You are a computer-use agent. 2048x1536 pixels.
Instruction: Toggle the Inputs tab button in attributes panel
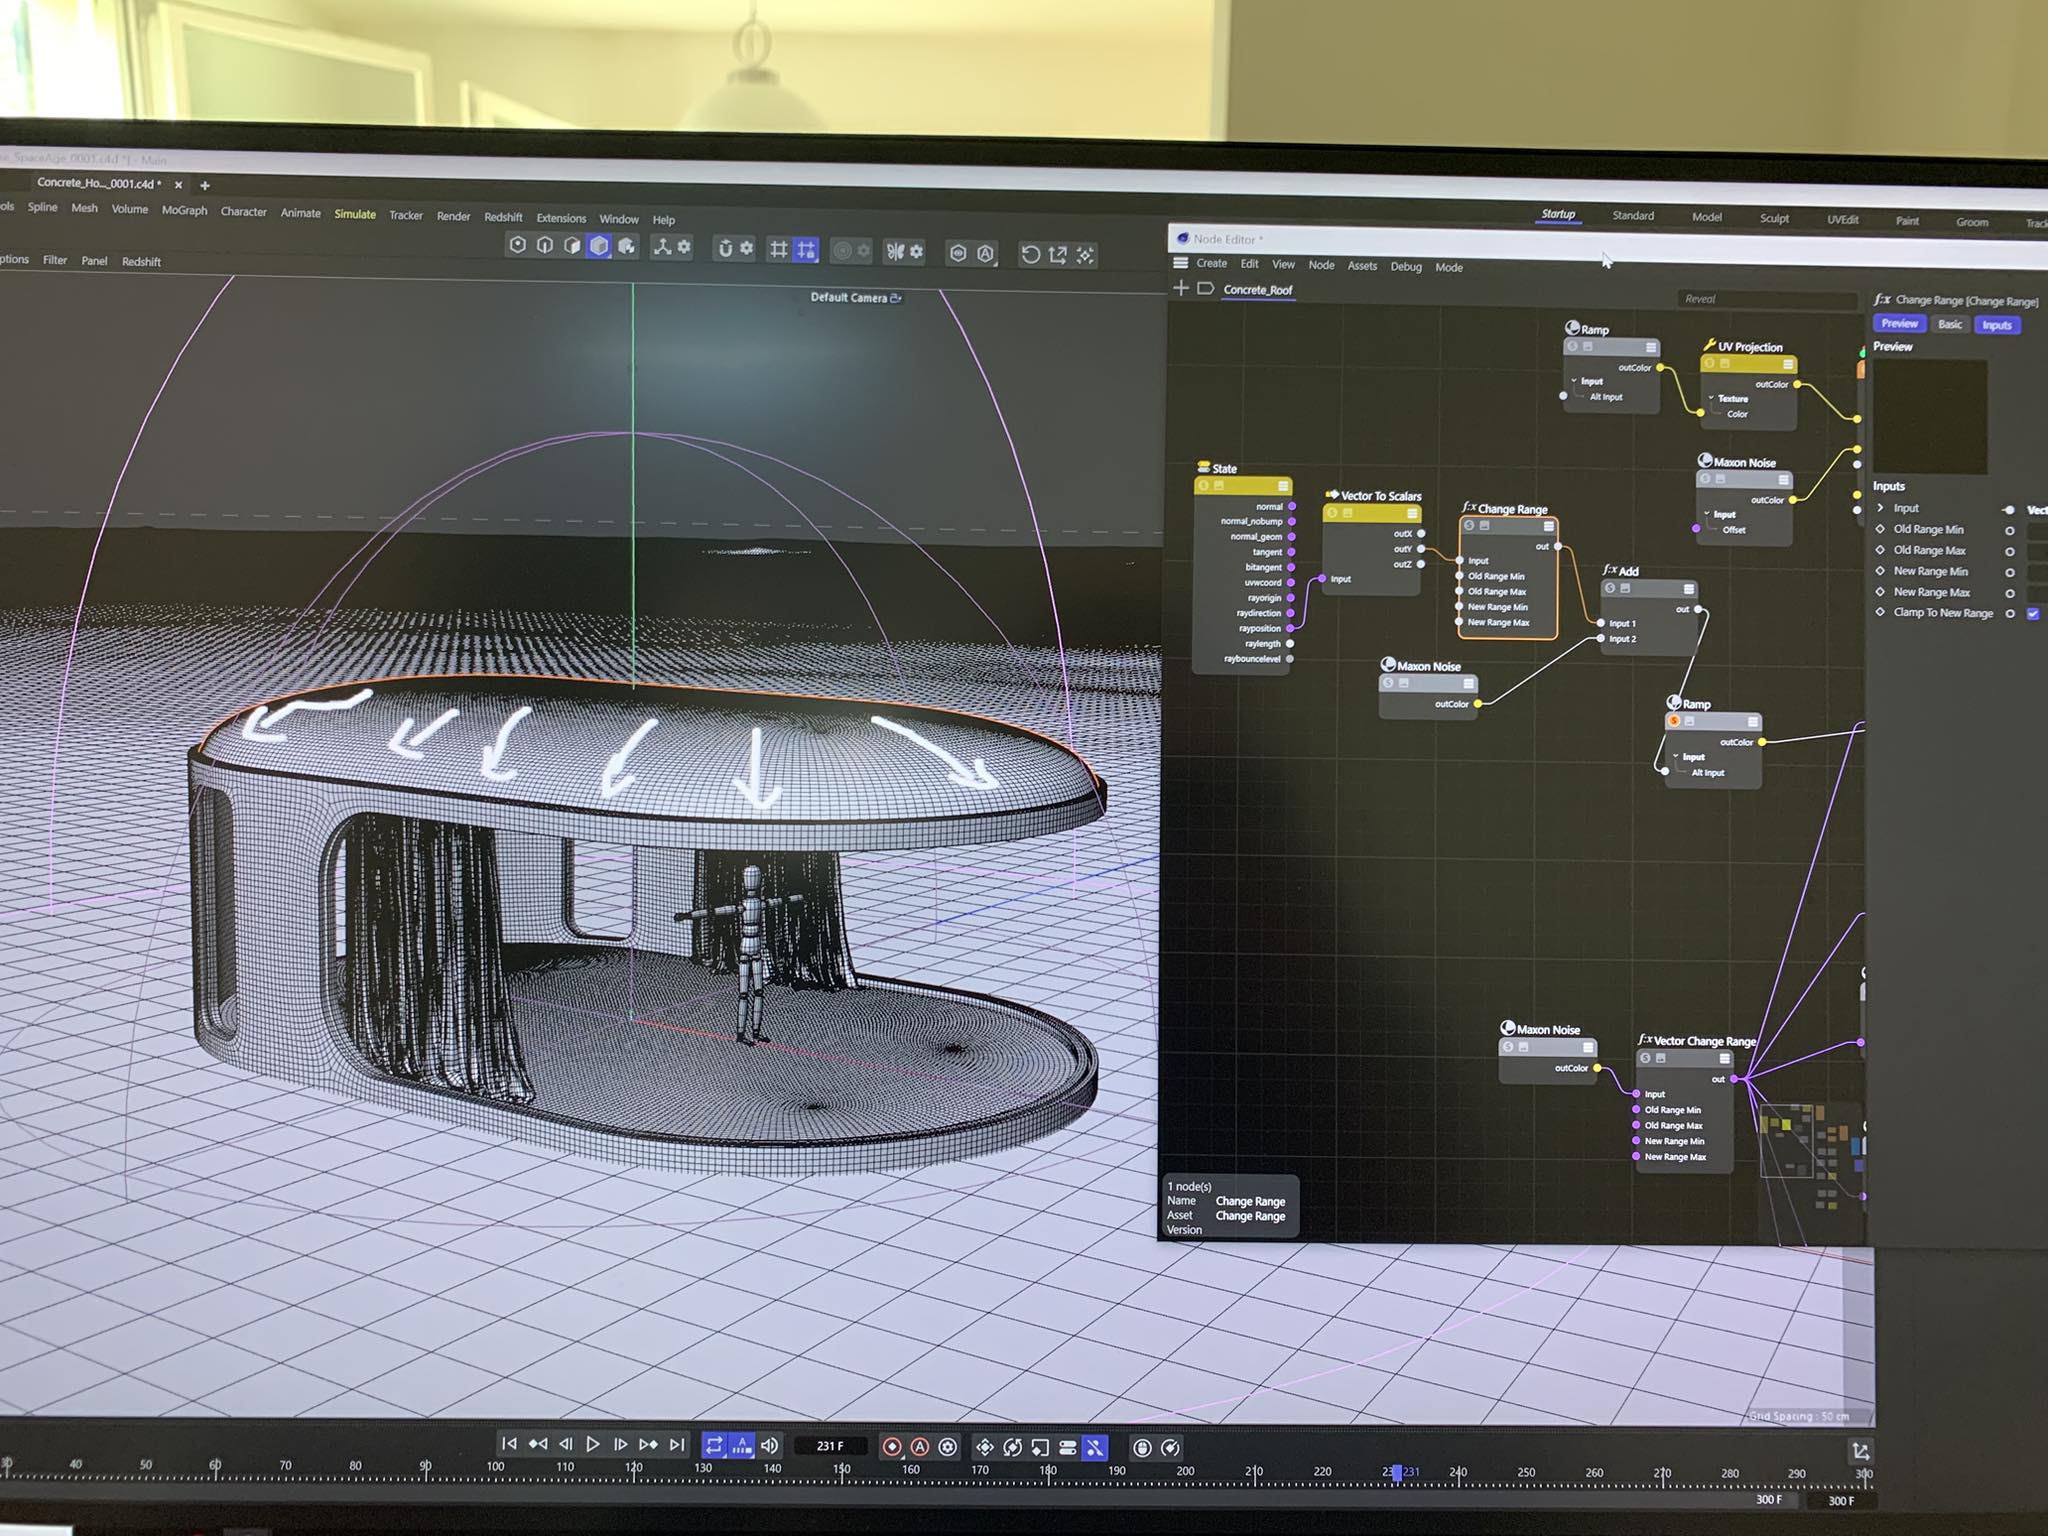click(1997, 325)
